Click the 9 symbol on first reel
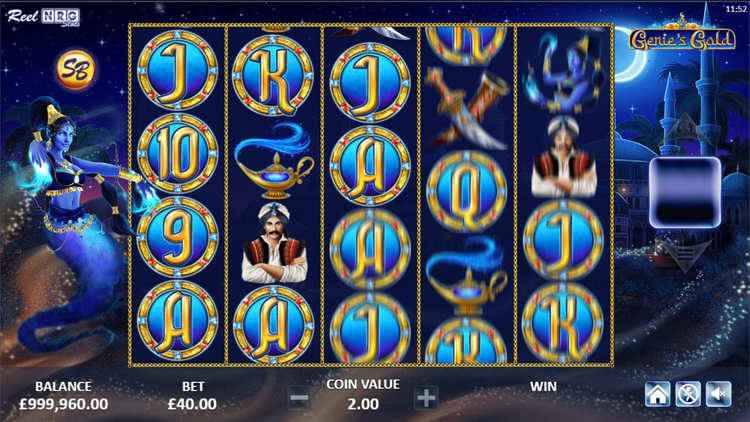 tap(177, 237)
